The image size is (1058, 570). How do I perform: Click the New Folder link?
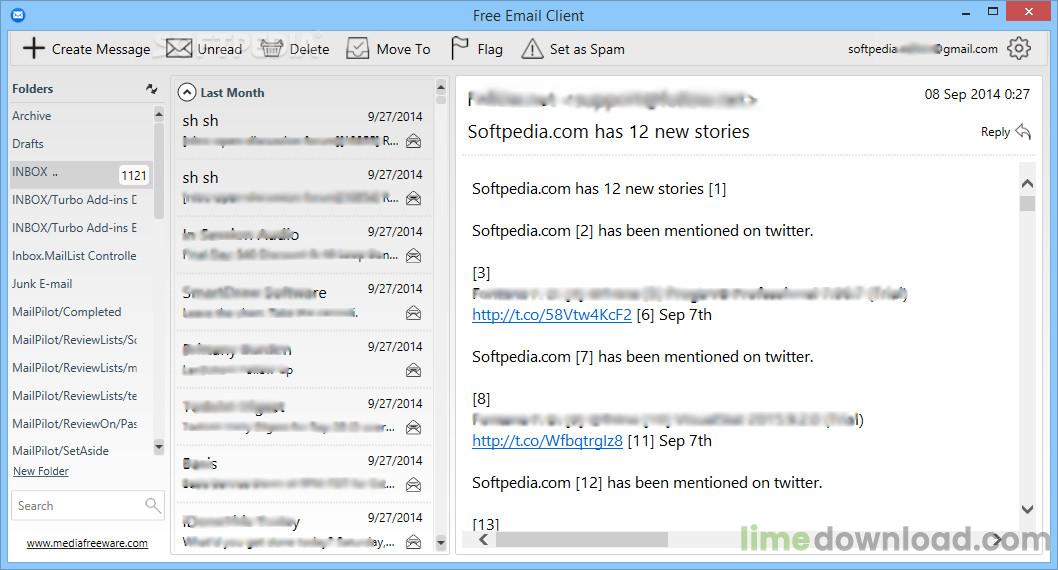[x=40, y=471]
